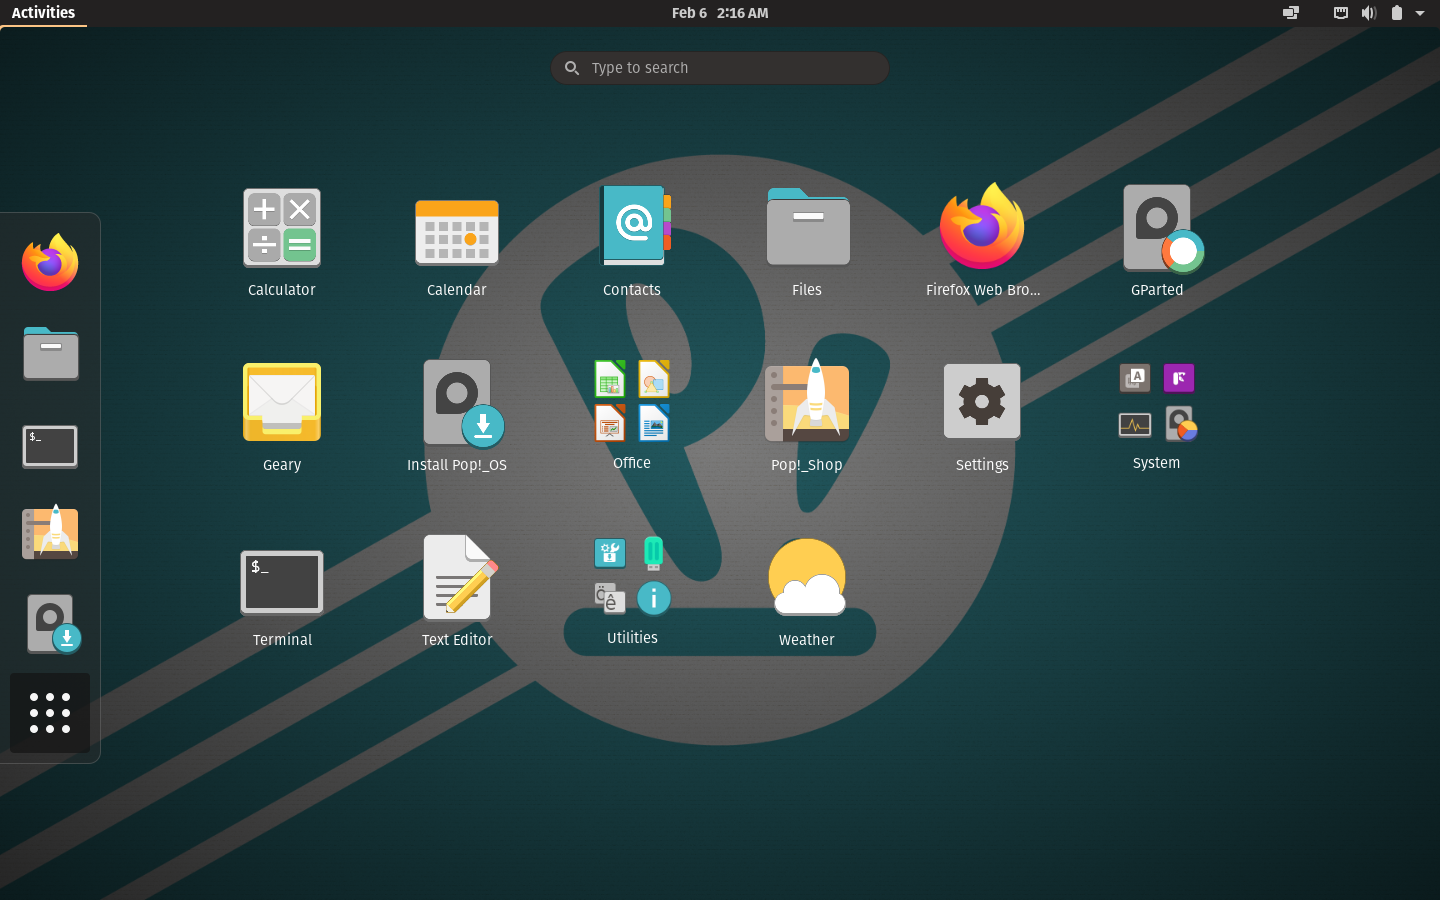Launch the Calendar app
This screenshot has height=900, width=1440.
tap(456, 231)
